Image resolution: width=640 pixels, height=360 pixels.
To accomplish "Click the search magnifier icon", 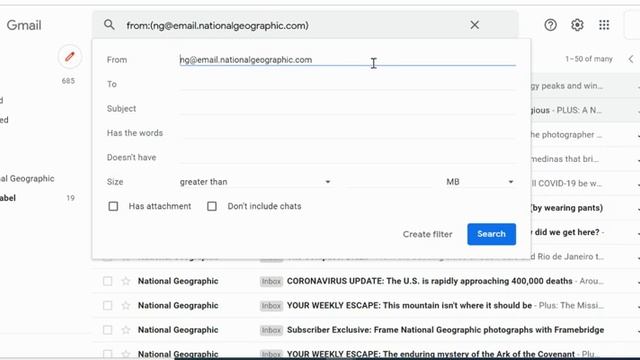I will (x=109, y=25).
